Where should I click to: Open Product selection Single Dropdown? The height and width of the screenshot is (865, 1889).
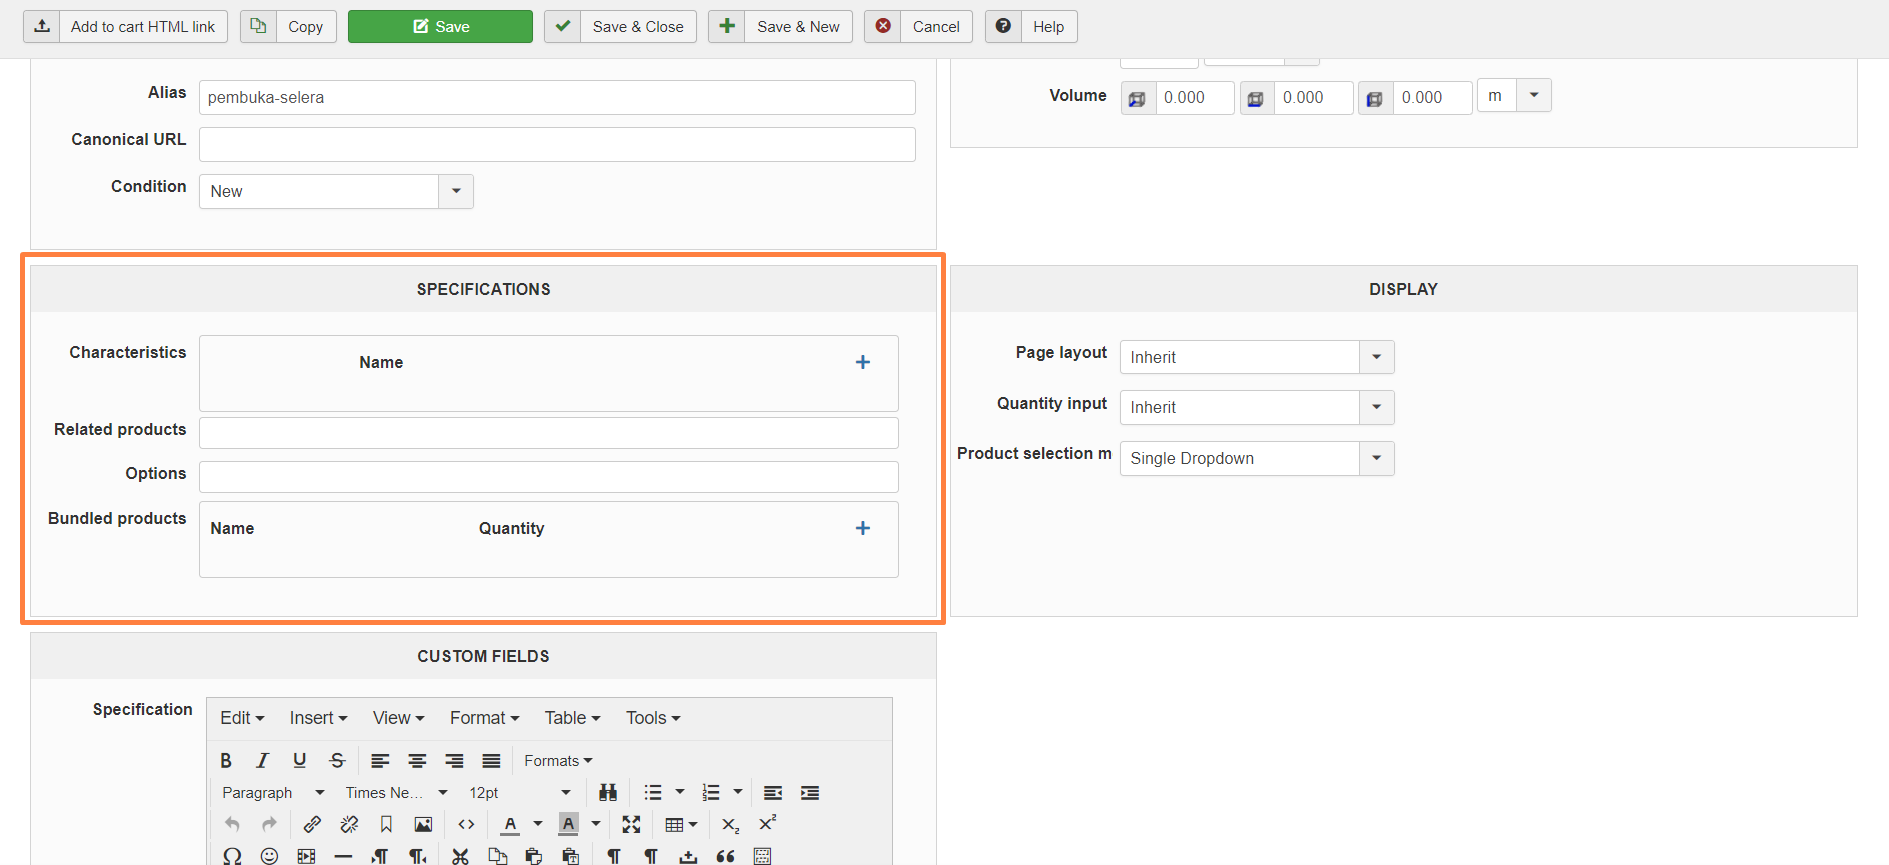[1257, 458]
